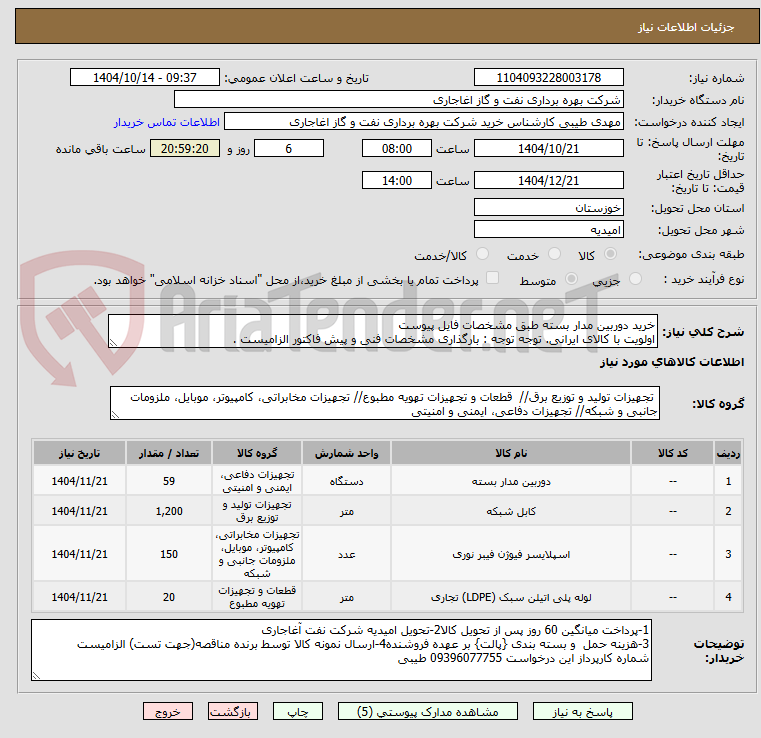Click the announcement date field 1404/10/14 - 09:37
This screenshot has width=761, height=738.
145,78
